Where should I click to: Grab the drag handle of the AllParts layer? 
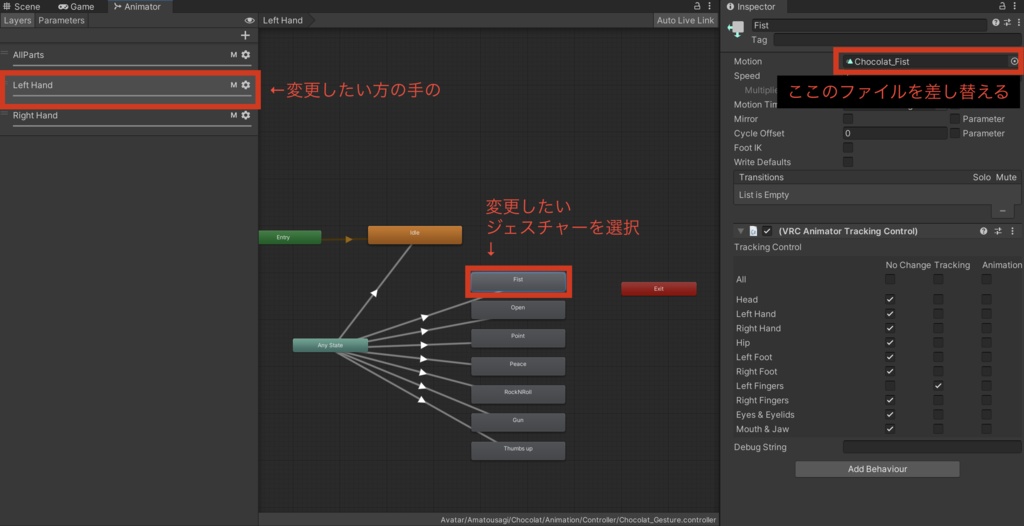coord(5,52)
